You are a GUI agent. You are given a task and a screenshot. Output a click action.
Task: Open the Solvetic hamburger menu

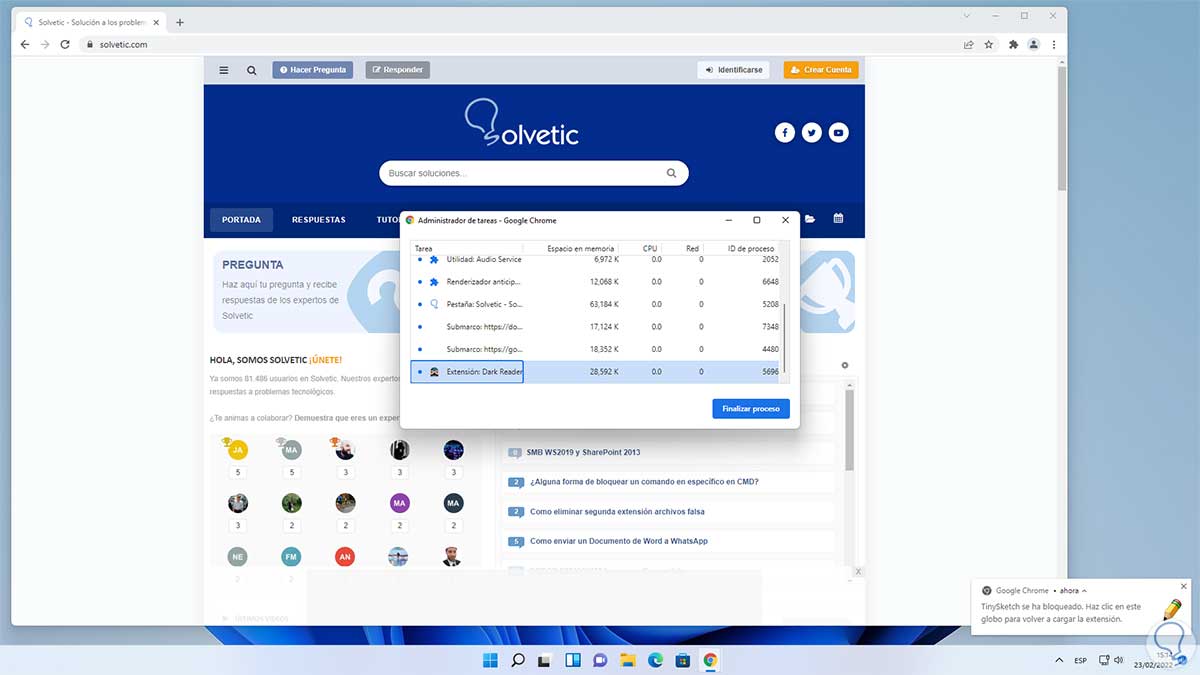click(x=223, y=70)
